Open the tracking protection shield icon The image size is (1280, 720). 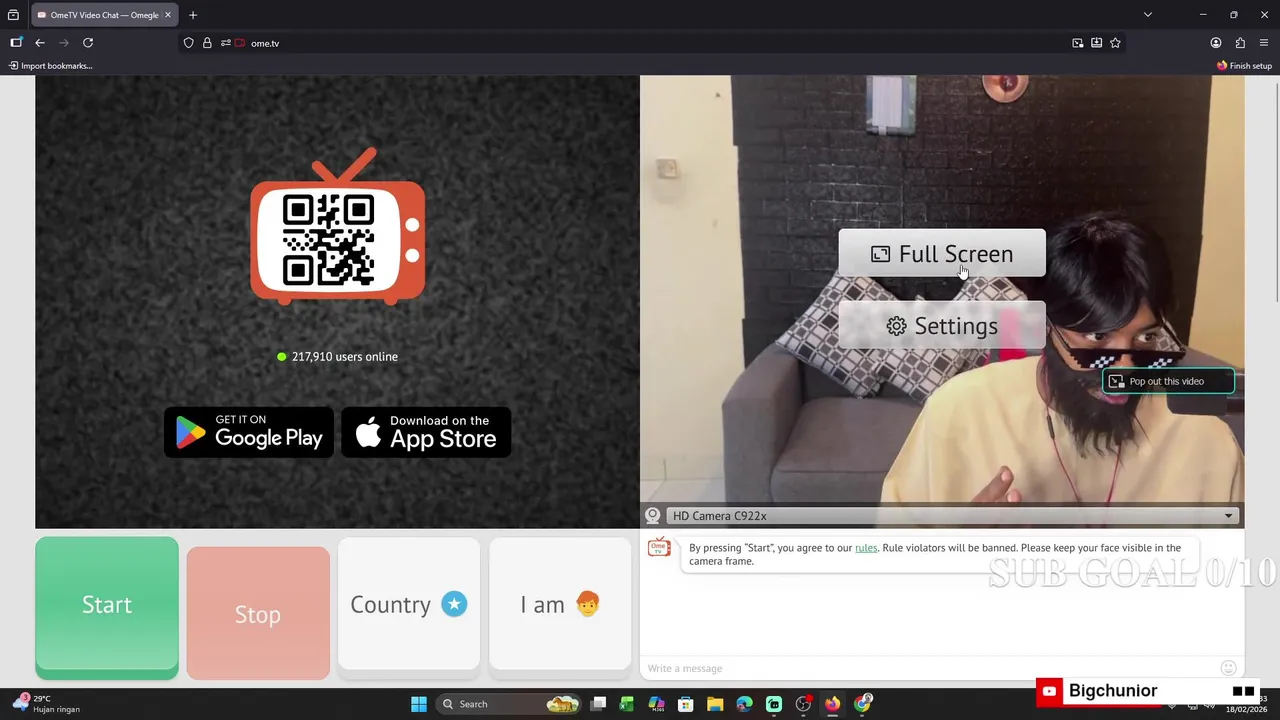point(188,43)
